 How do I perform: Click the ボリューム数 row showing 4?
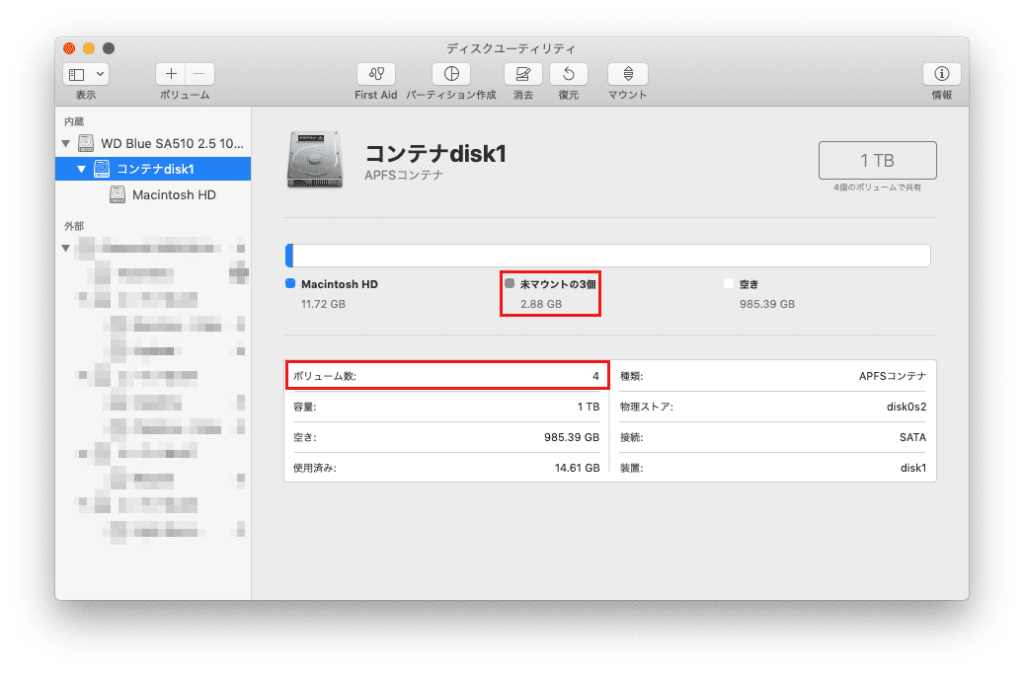tap(447, 376)
